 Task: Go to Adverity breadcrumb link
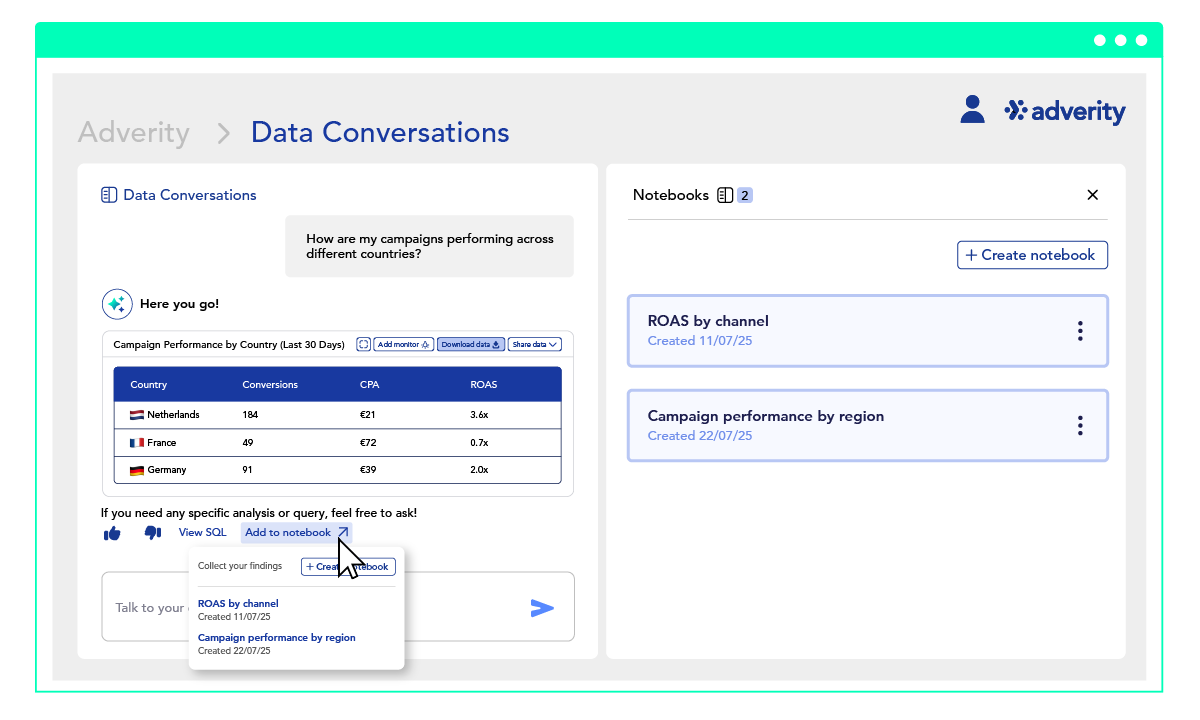(134, 132)
